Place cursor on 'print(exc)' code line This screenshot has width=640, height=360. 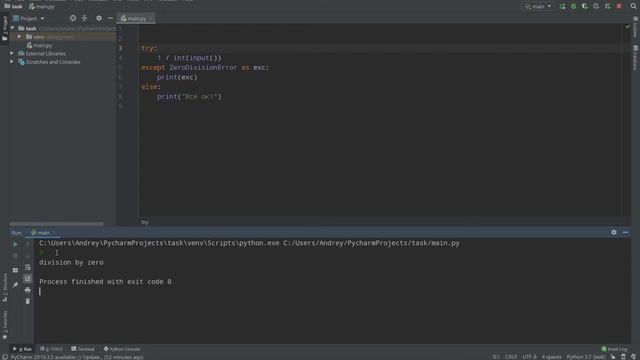[x=177, y=77]
